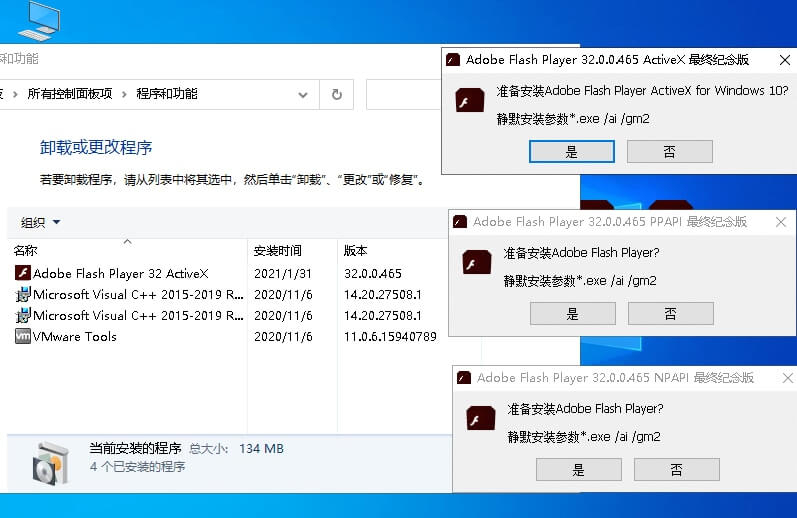Click Flash icon in PPAPI dialog body
797x518 pixels.
coord(476,262)
